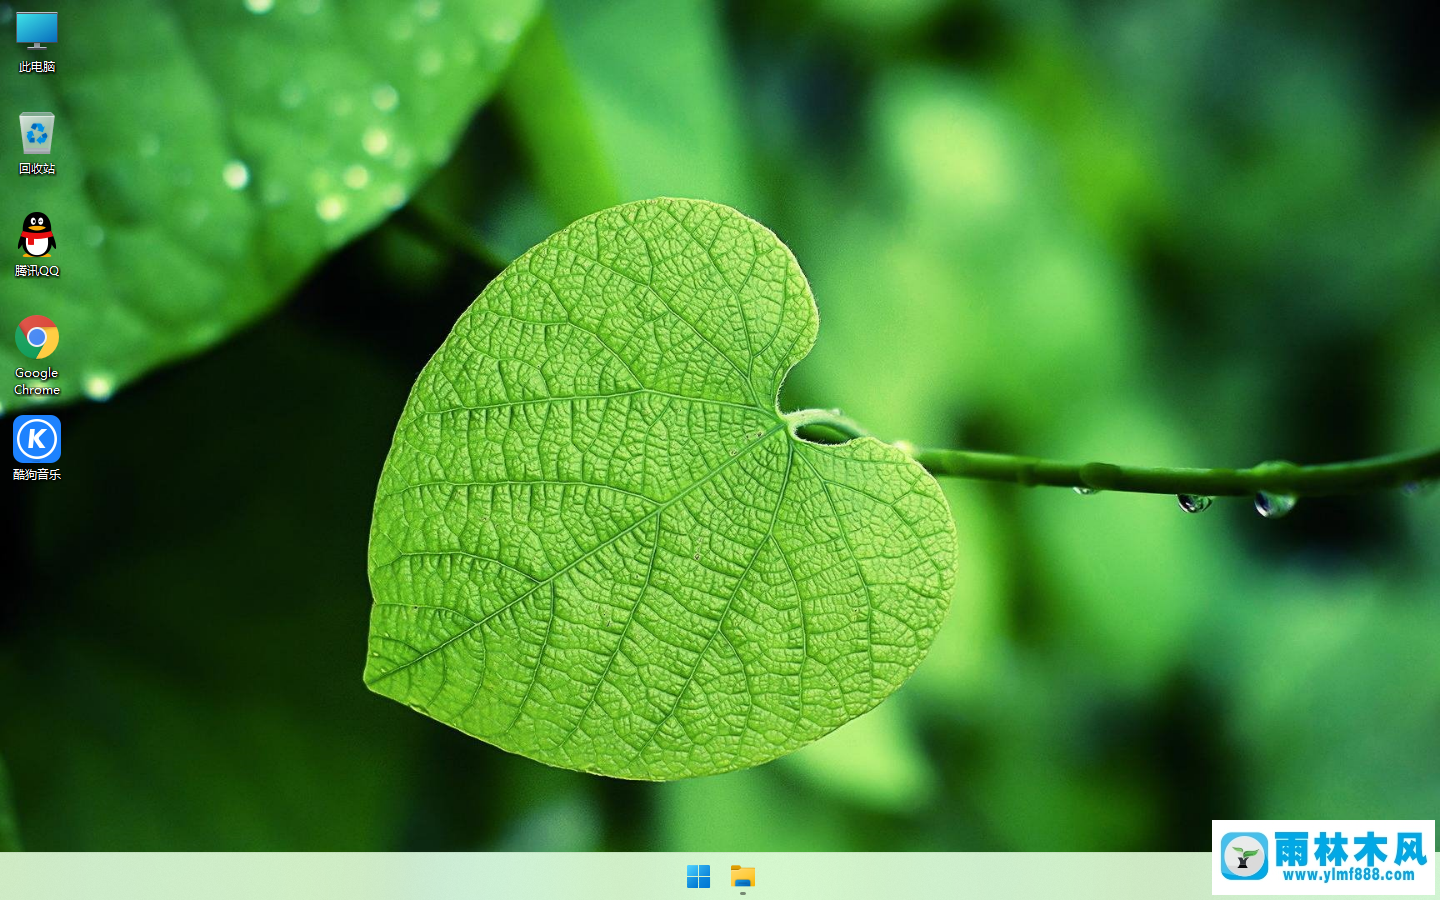The height and width of the screenshot is (900, 1440).
Task: Click the 酷狗音乐 text label
Action: point(37,474)
